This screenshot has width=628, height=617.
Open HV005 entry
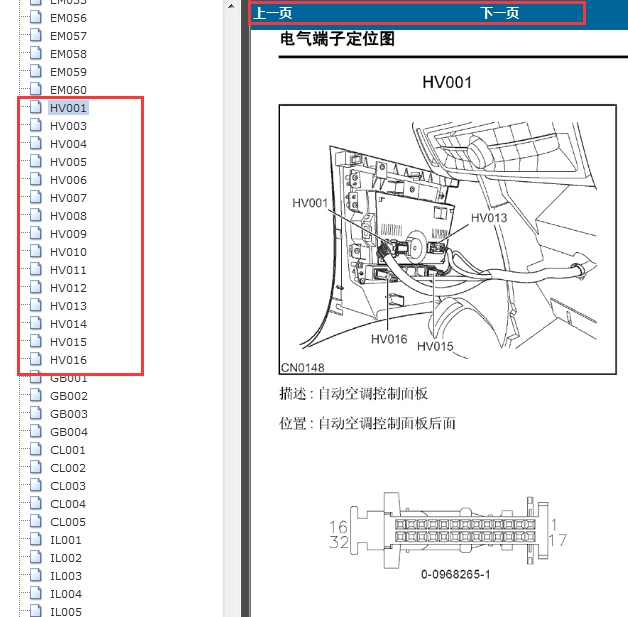click(68, 162)
